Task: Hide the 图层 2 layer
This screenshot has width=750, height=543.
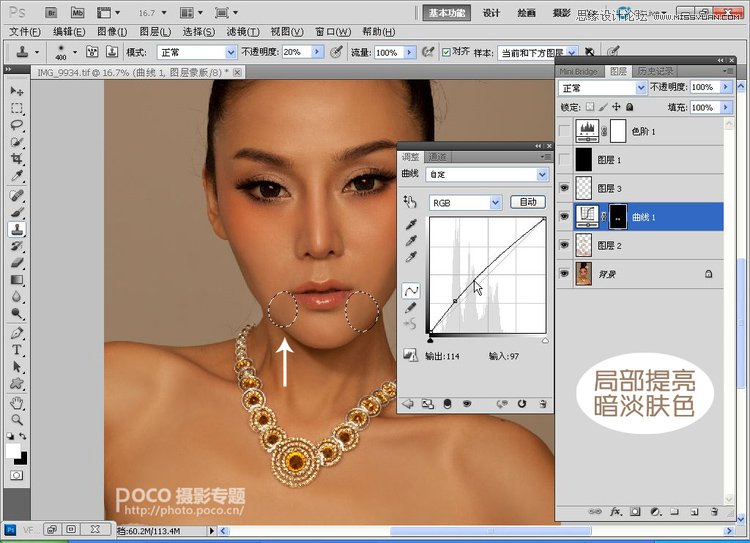Action: click(564, 245)
